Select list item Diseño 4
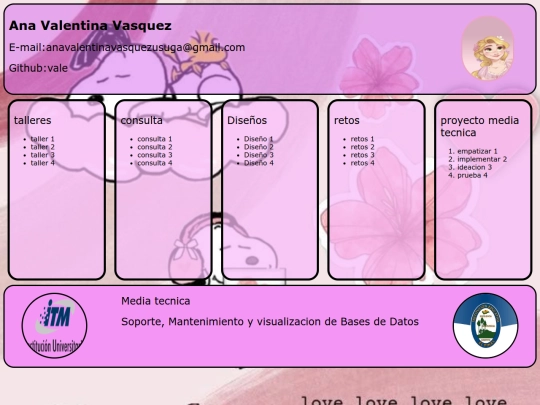 click(x=259, y=163)
